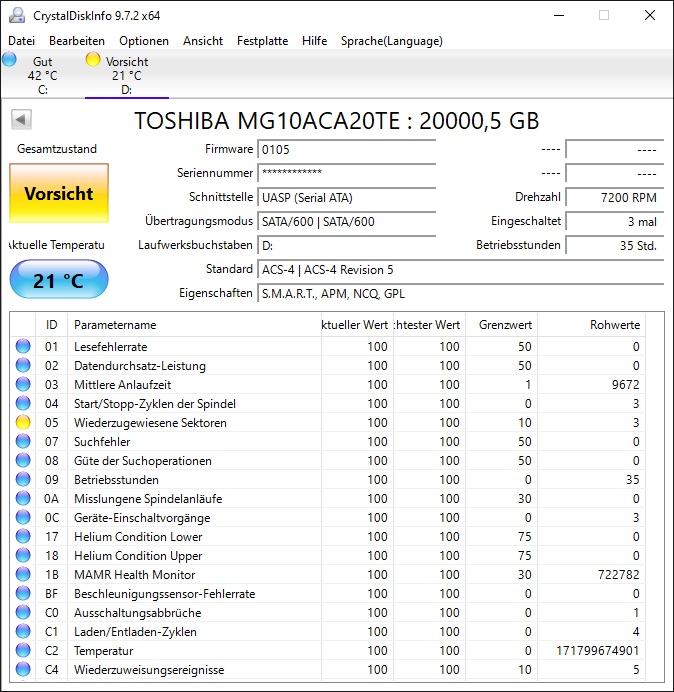
Task: Click the Drehzahl field 7200 RPM
Action: 614,197
